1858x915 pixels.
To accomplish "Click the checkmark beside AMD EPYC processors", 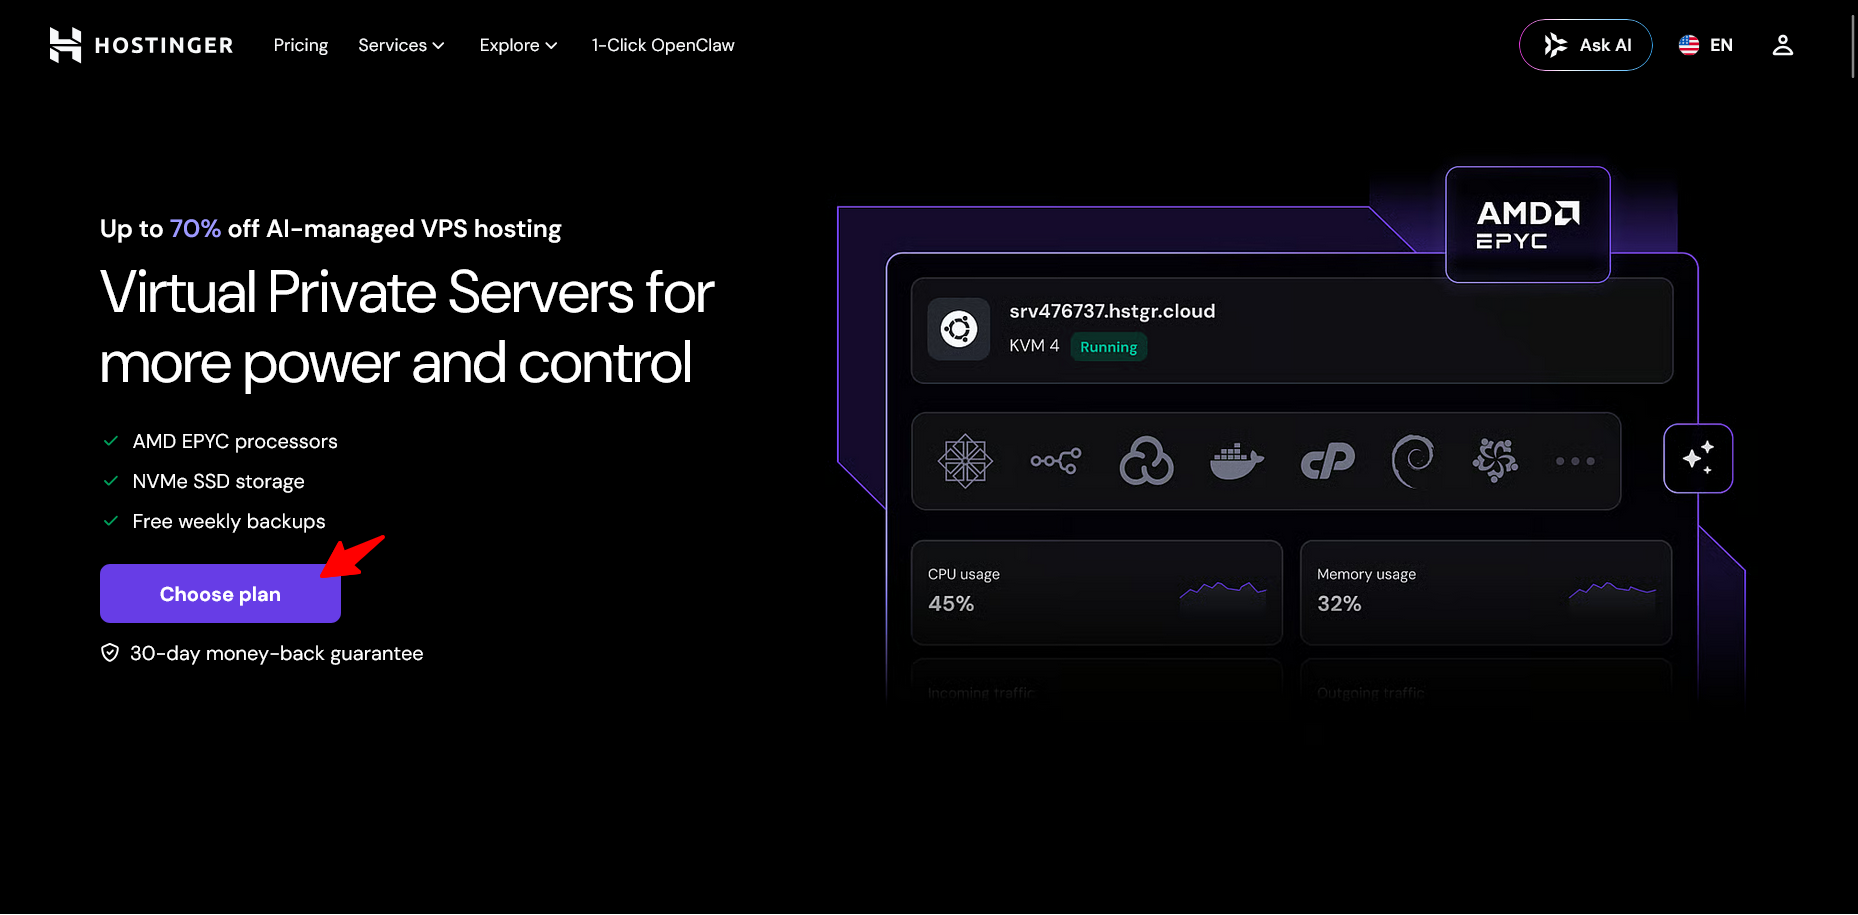I will click(x=111, y=441).
